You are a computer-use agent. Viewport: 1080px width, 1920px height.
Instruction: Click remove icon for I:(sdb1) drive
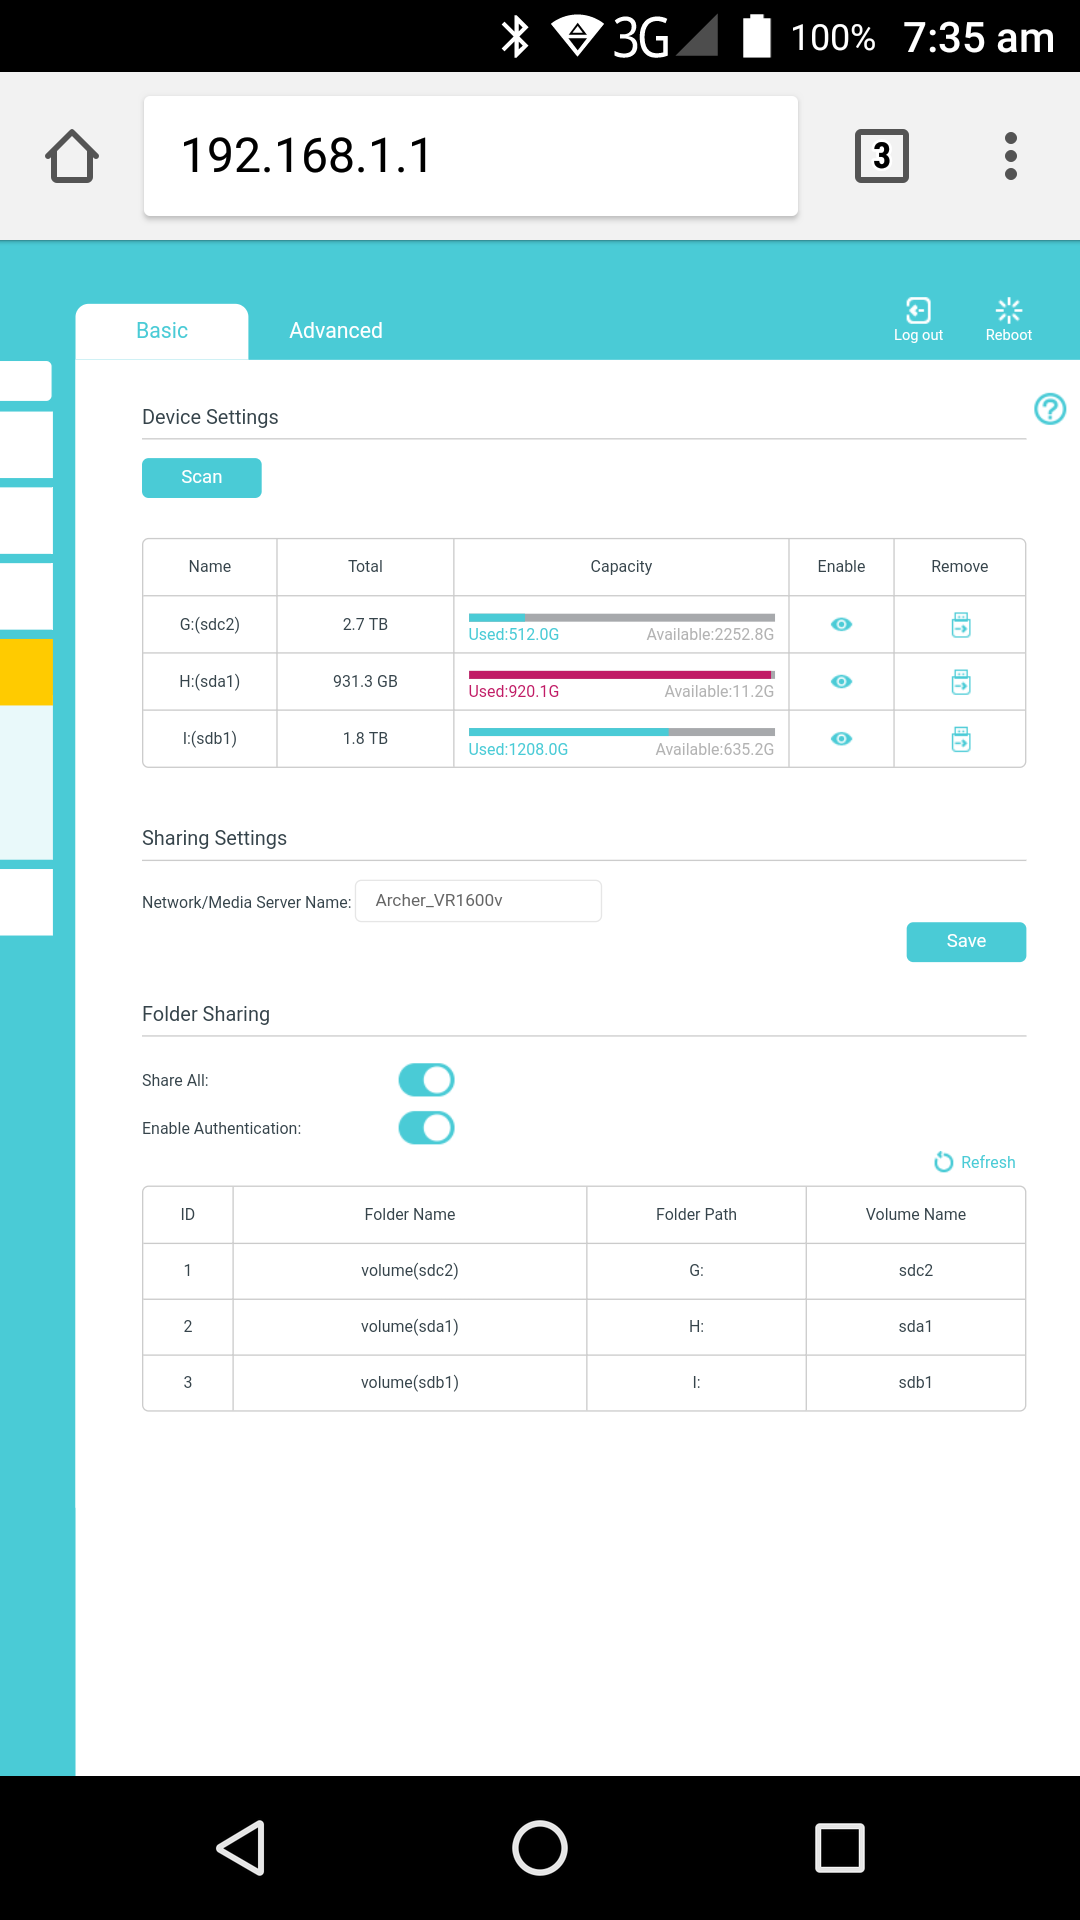[960, 739]
